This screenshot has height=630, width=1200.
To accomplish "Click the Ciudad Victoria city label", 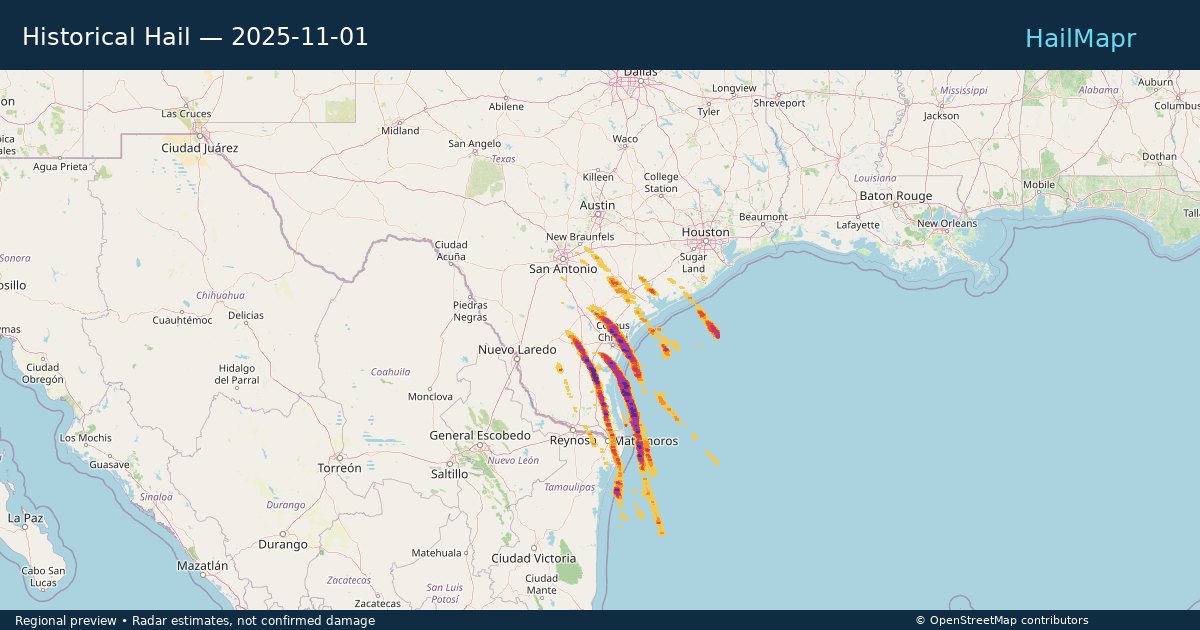I will [534, 558].
